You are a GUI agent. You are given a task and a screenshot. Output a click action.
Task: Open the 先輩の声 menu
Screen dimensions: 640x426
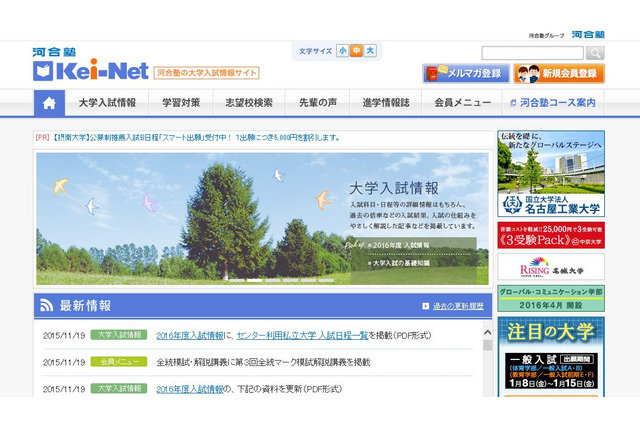click(318, 103)
